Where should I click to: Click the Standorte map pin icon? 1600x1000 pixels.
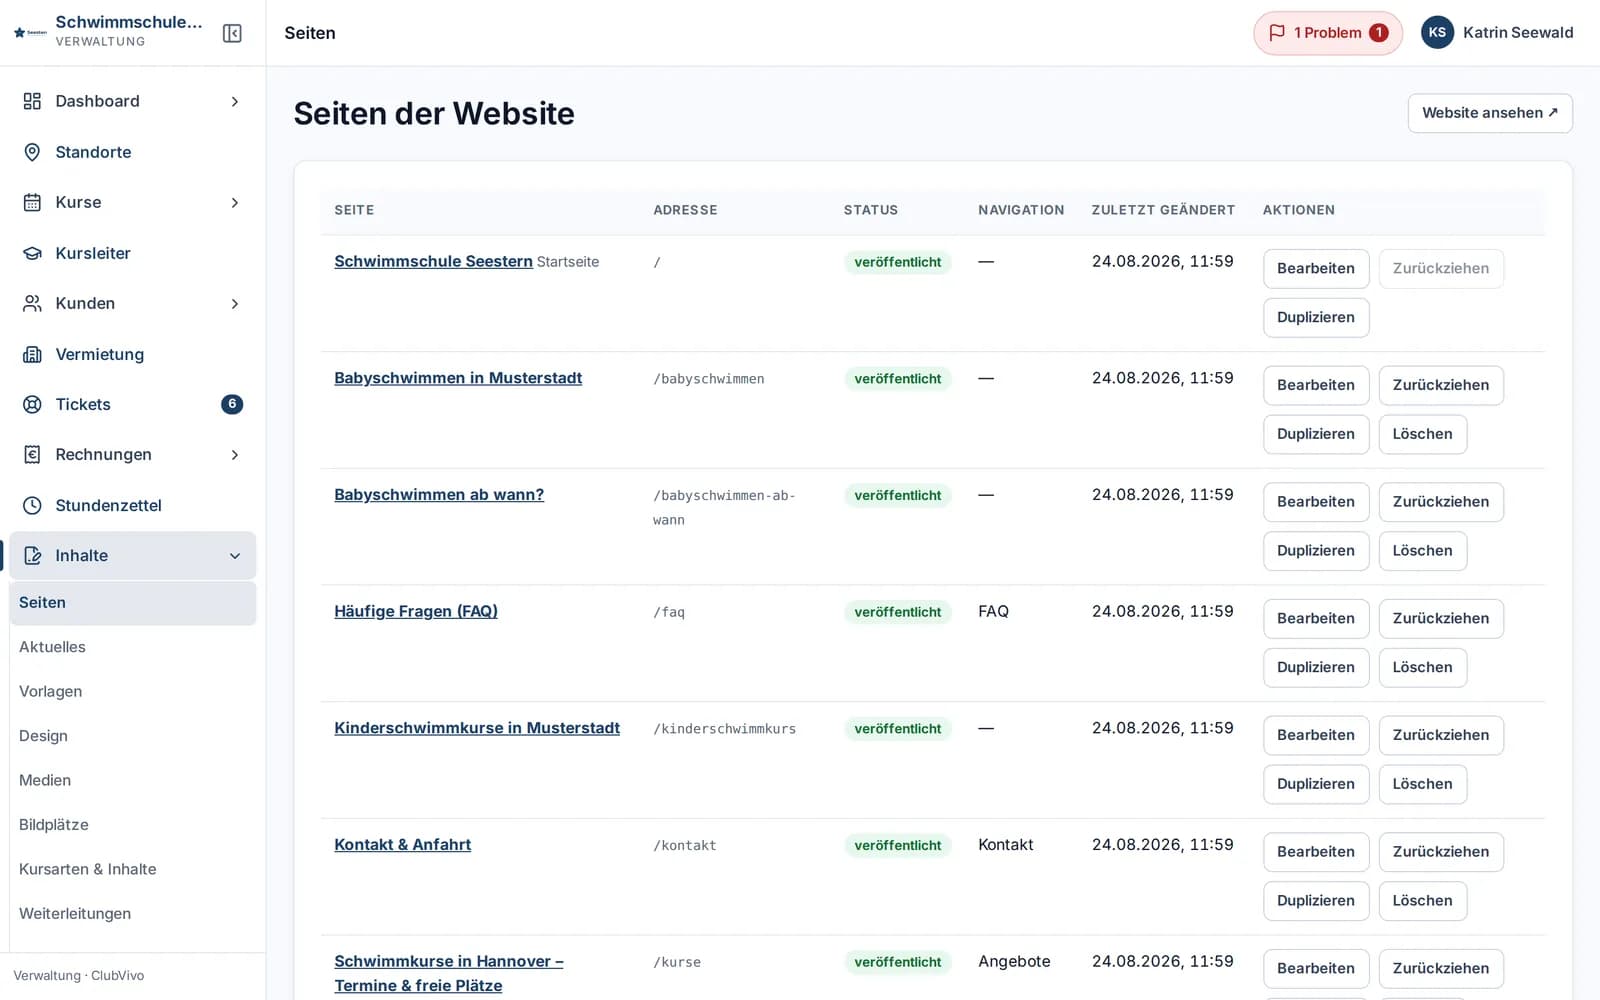coord(32,152)
